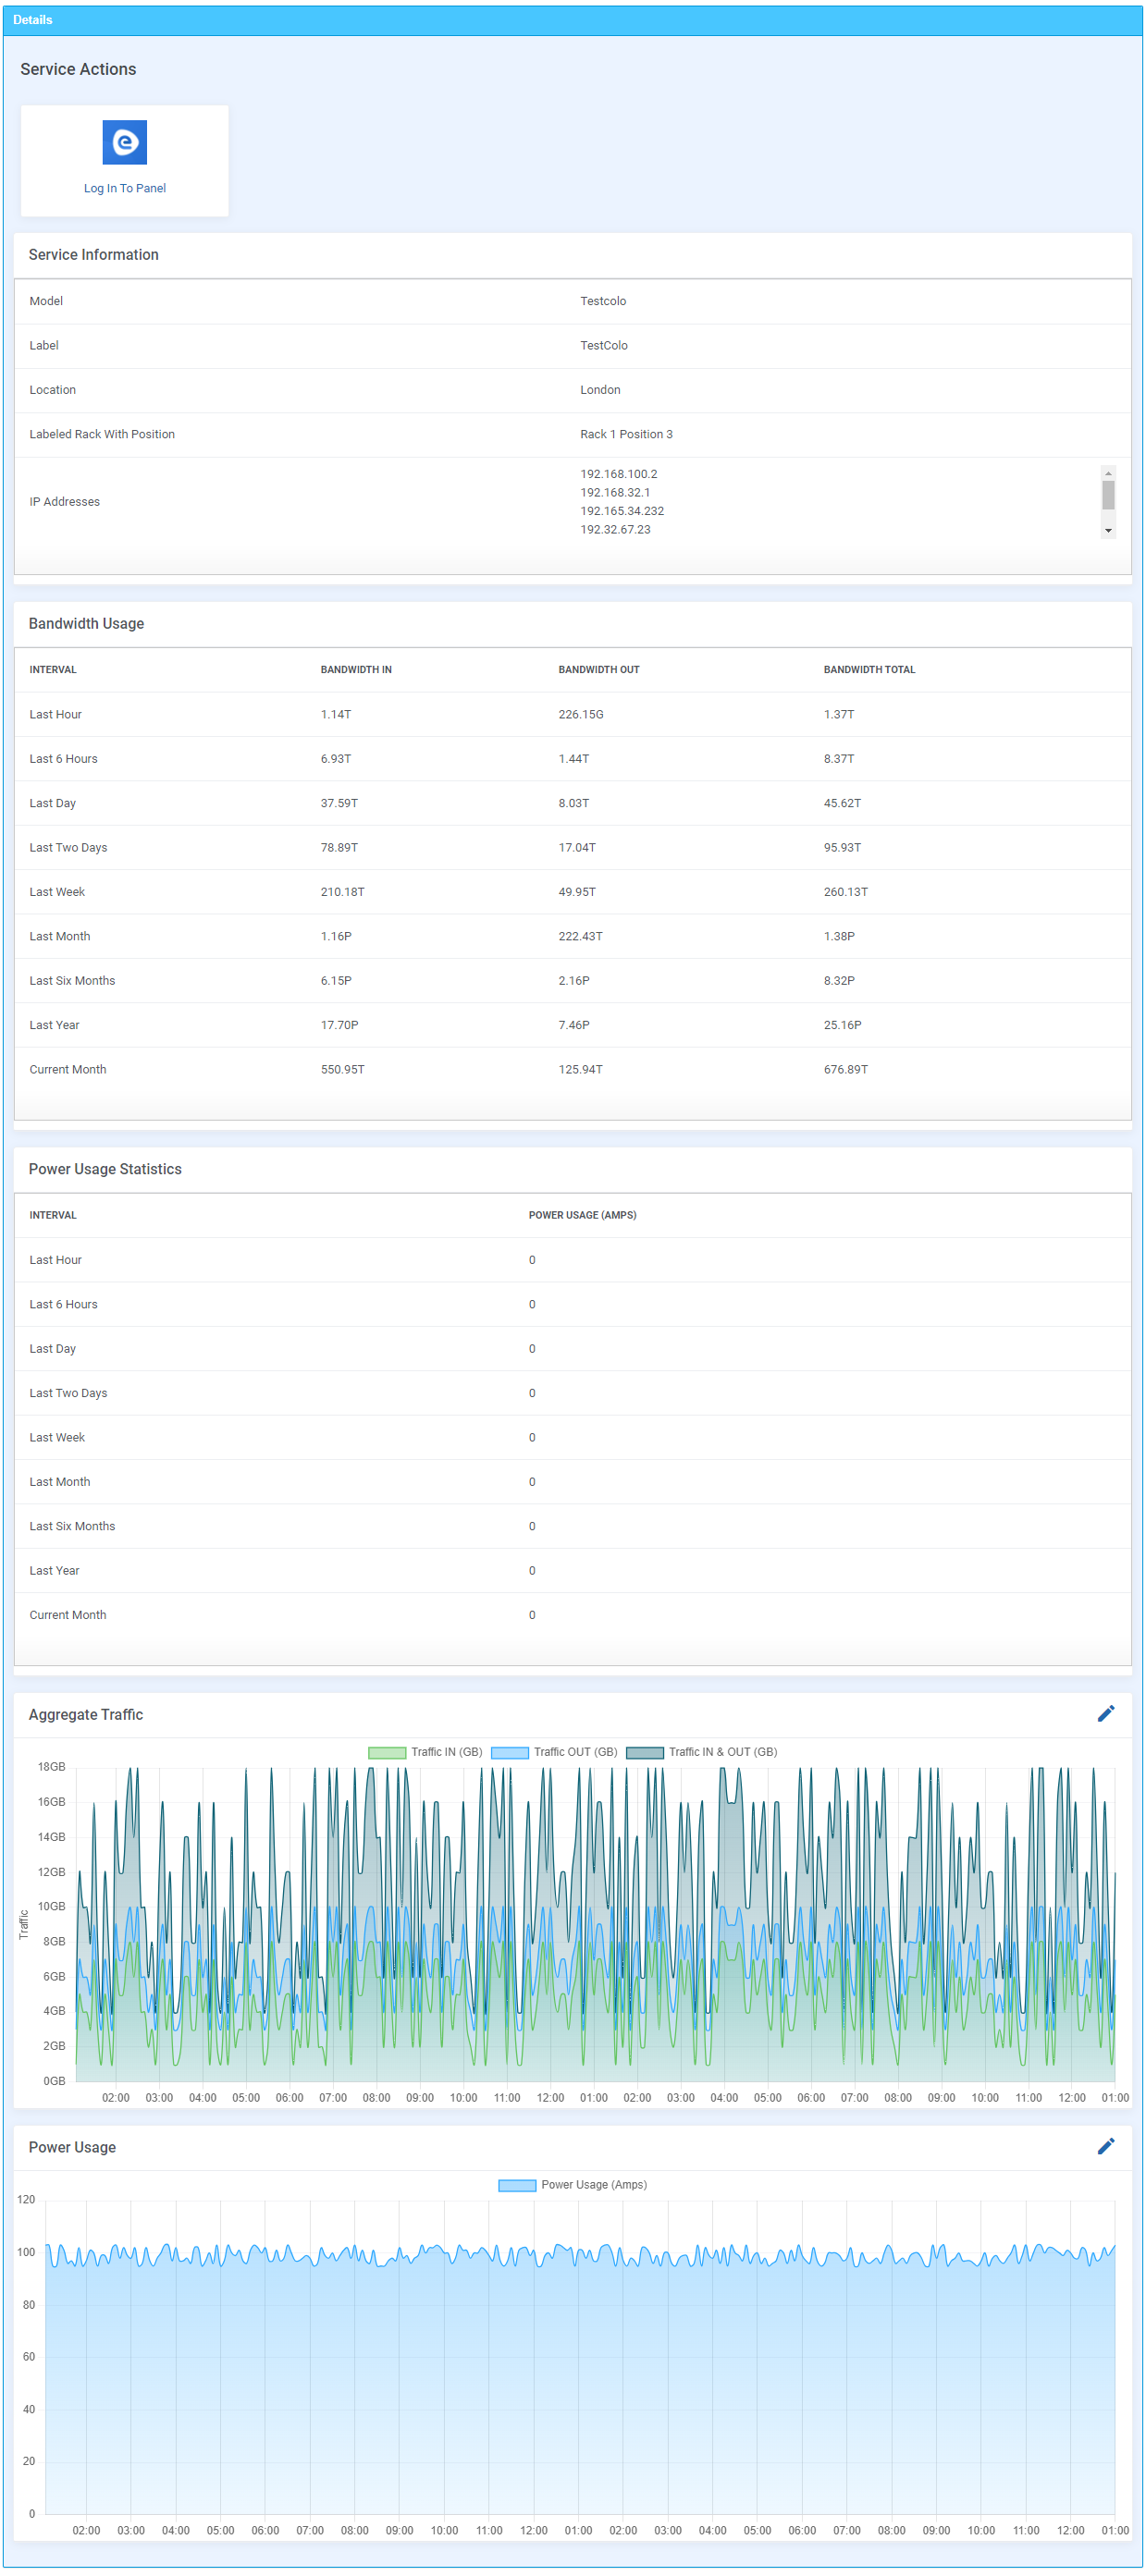The width and height of the screenshot is (1146, 2576).
Task: Click the BANDWIDTH OUT column header
Action: click(x=598, y=670)
